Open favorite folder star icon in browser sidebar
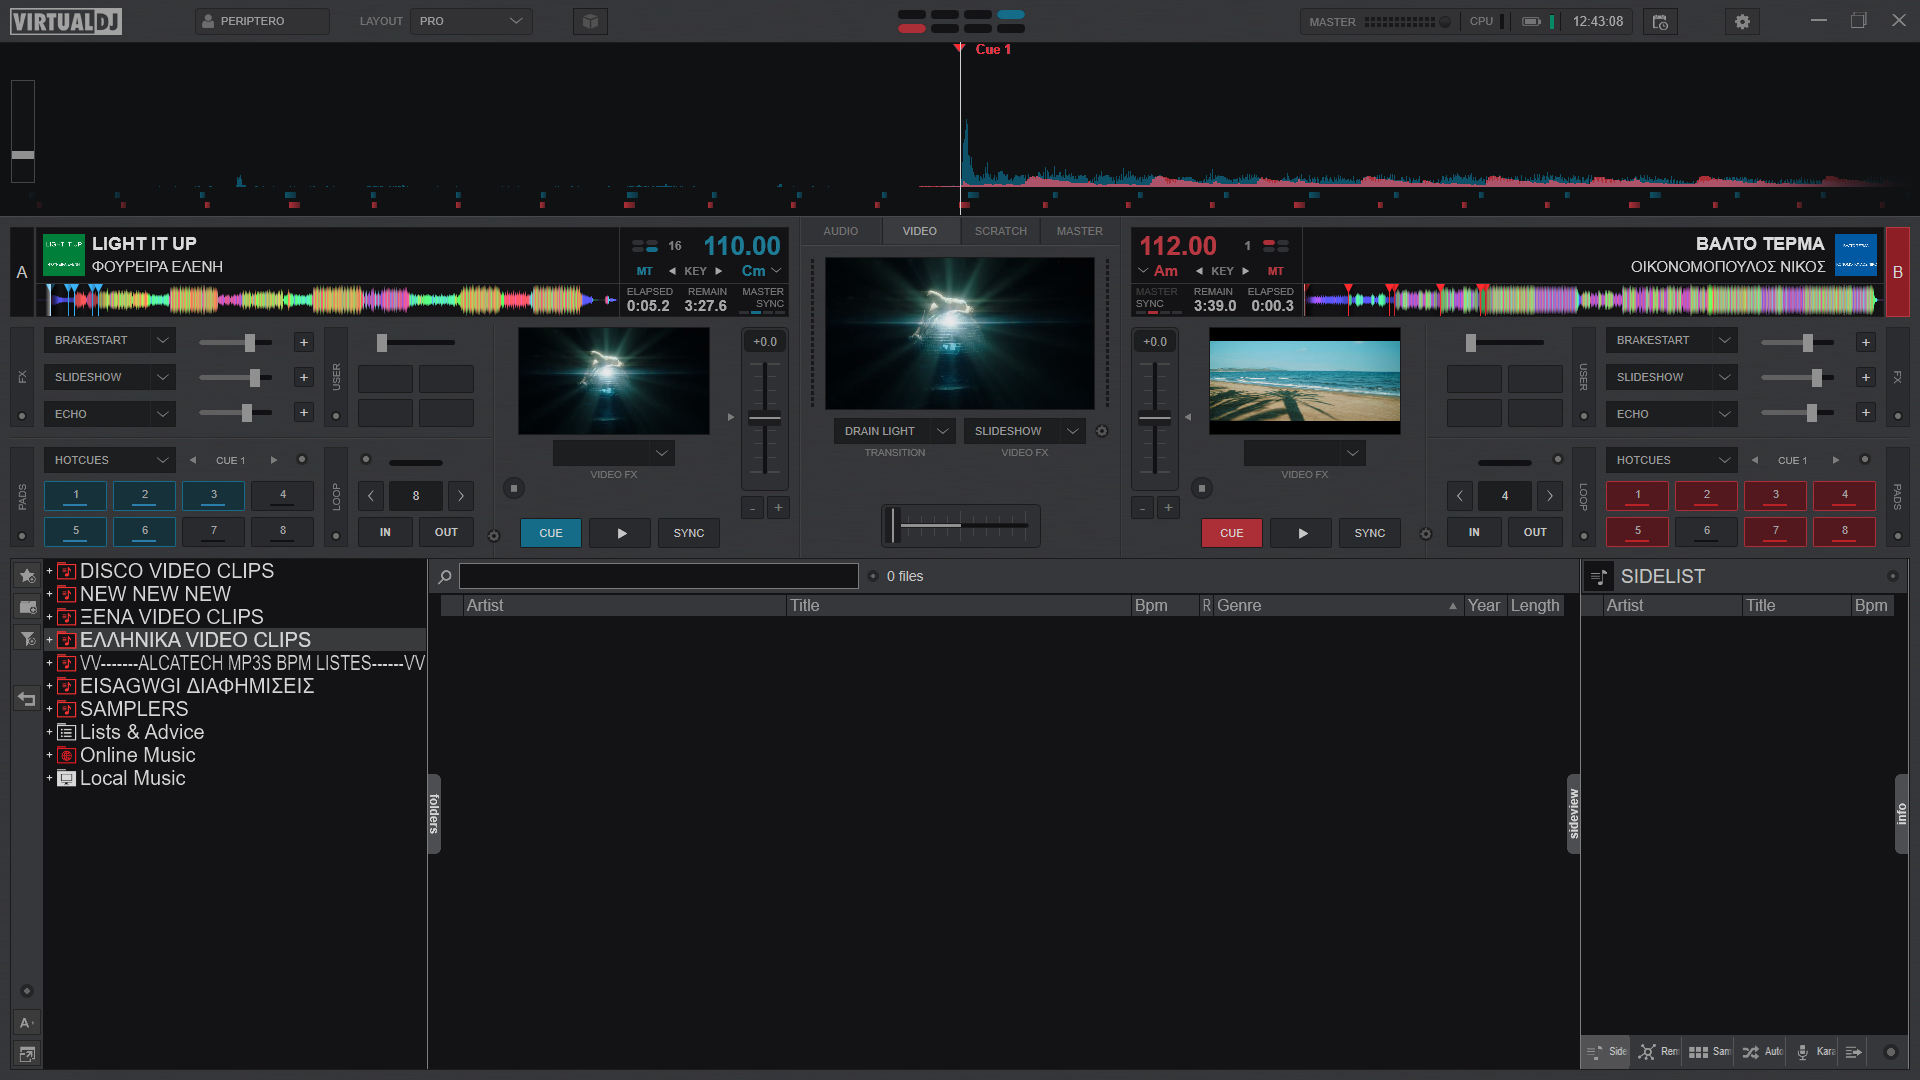 point(27,576)
